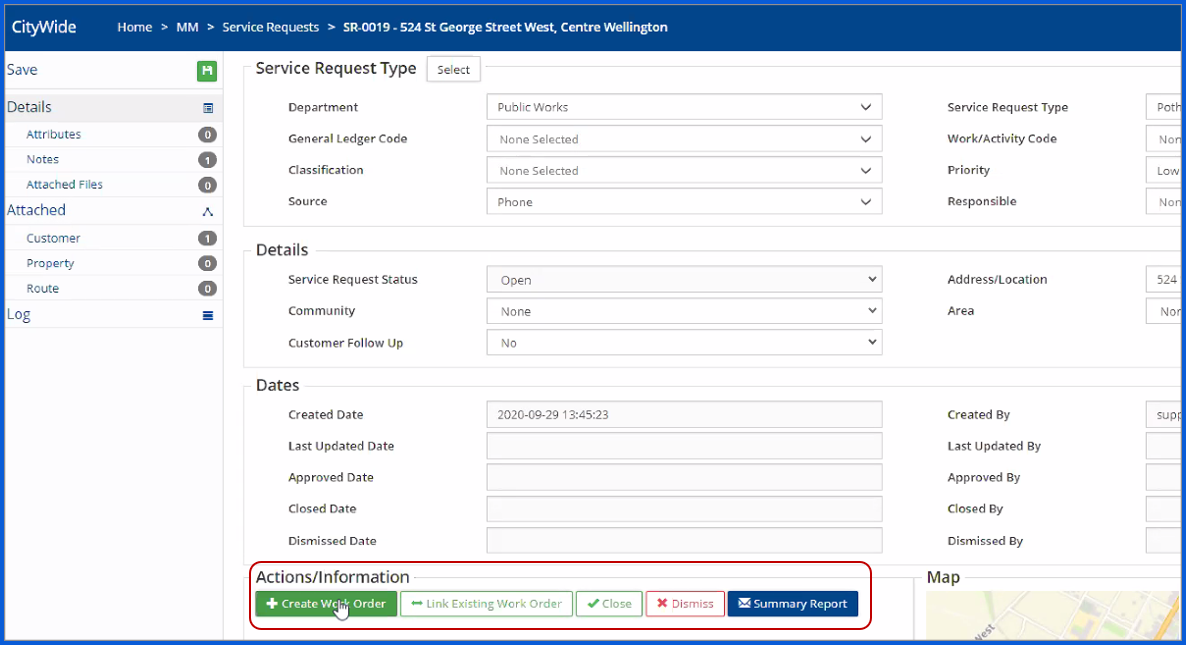Click the green Save disk icon
Viewport: 1186px width, 645px height.
(207, 70)
